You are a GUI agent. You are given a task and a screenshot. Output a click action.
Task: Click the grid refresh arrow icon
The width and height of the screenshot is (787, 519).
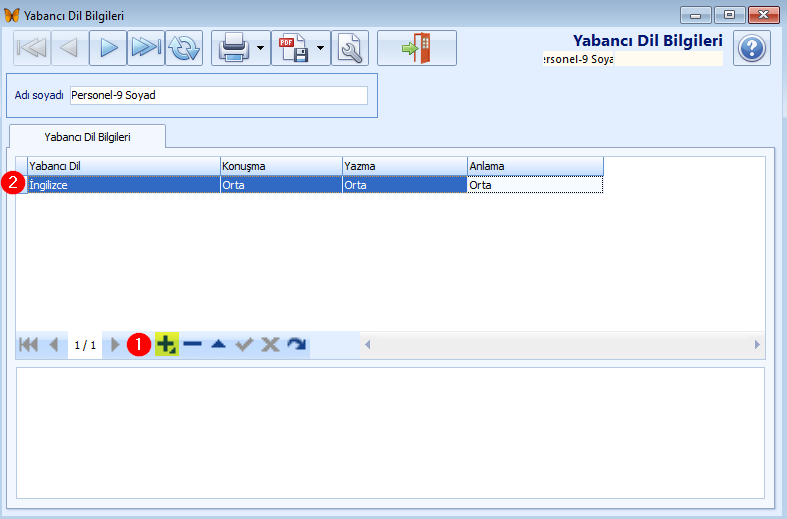point(296,344)
